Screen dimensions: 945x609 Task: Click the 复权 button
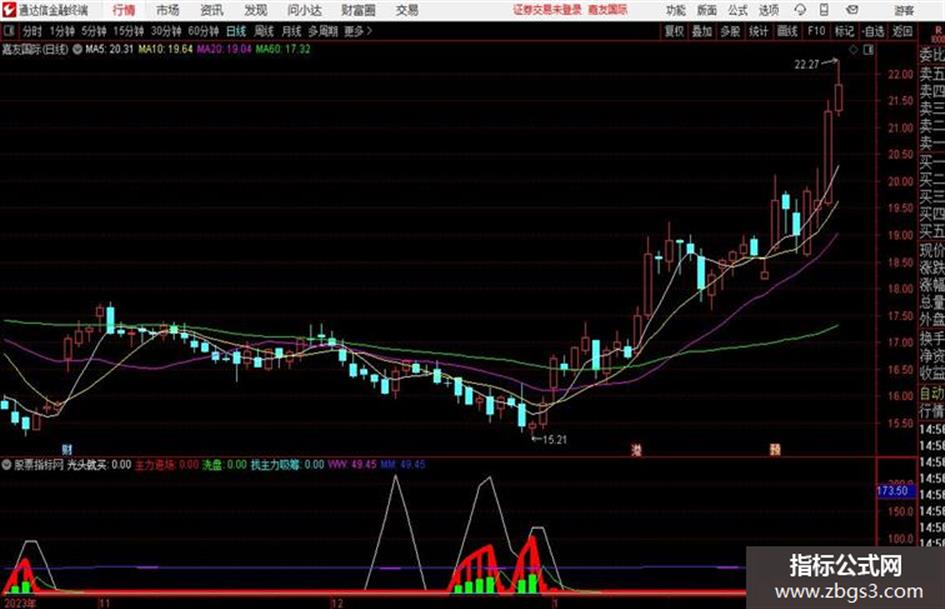(674, 31)
